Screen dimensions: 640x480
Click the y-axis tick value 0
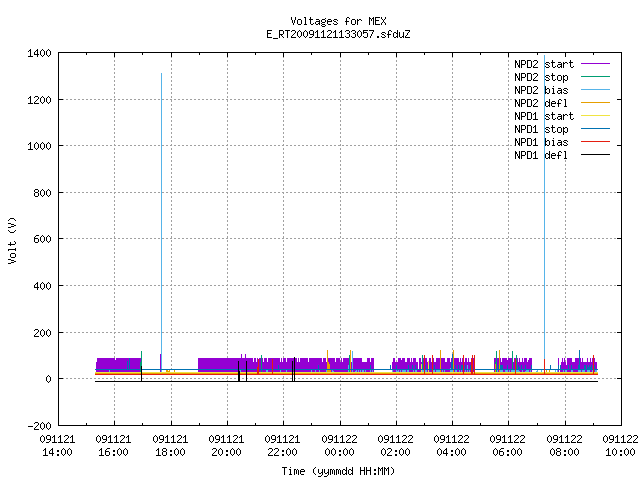tap(49, 379)
